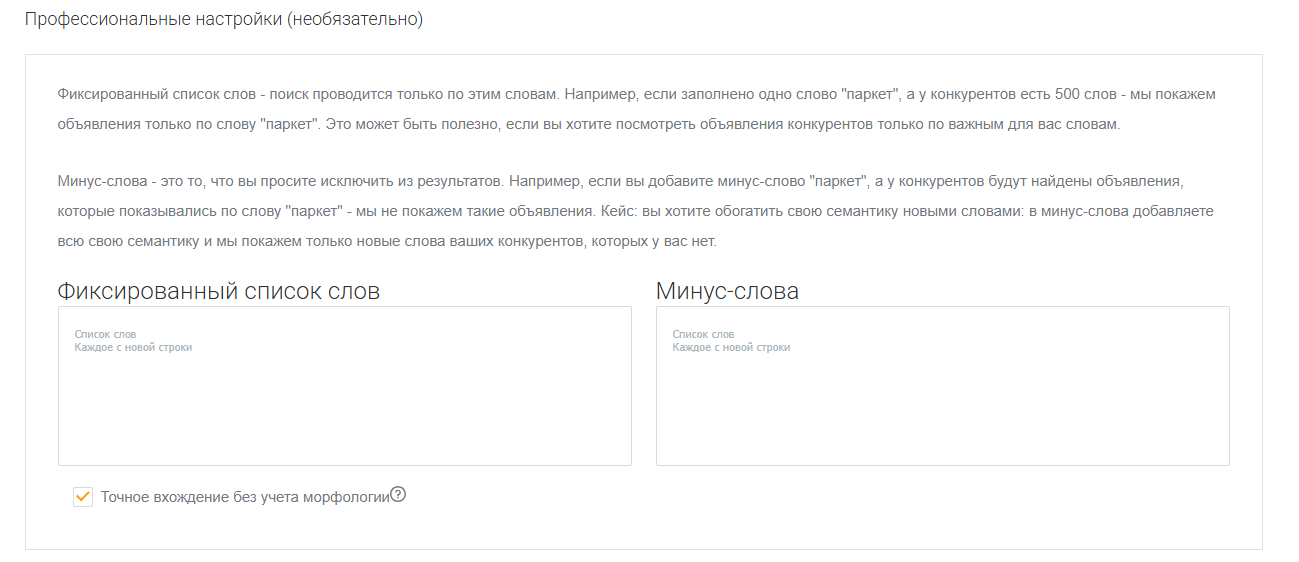1299x562 pixels.
Task: Focus the 'Фиксированный список слов' text area
Action: [344, 400]
